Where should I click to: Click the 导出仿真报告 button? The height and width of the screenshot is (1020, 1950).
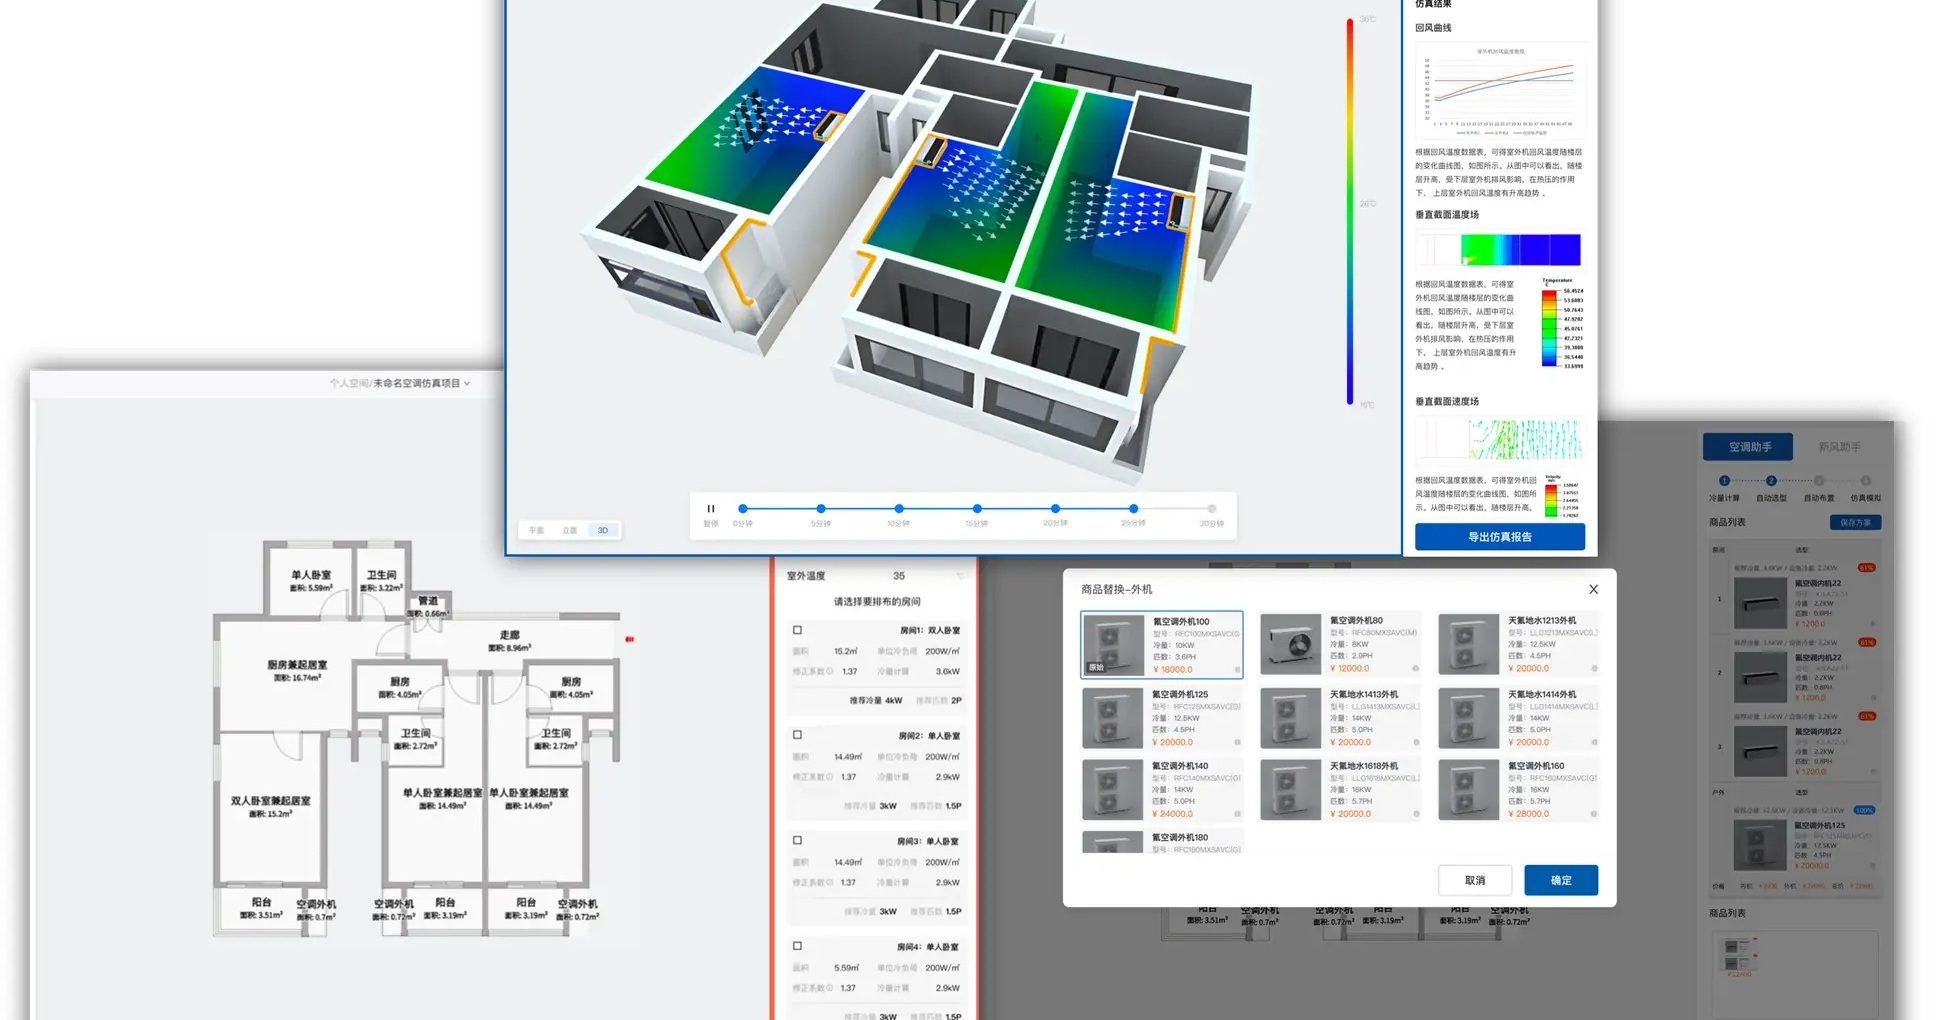pos(1499,537)
